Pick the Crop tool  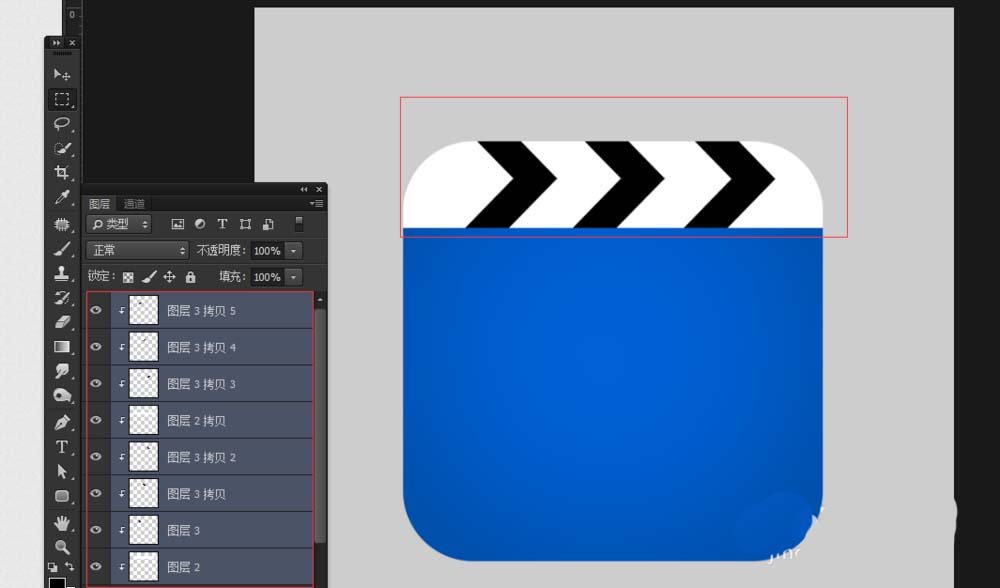click(x=62, y=173)
